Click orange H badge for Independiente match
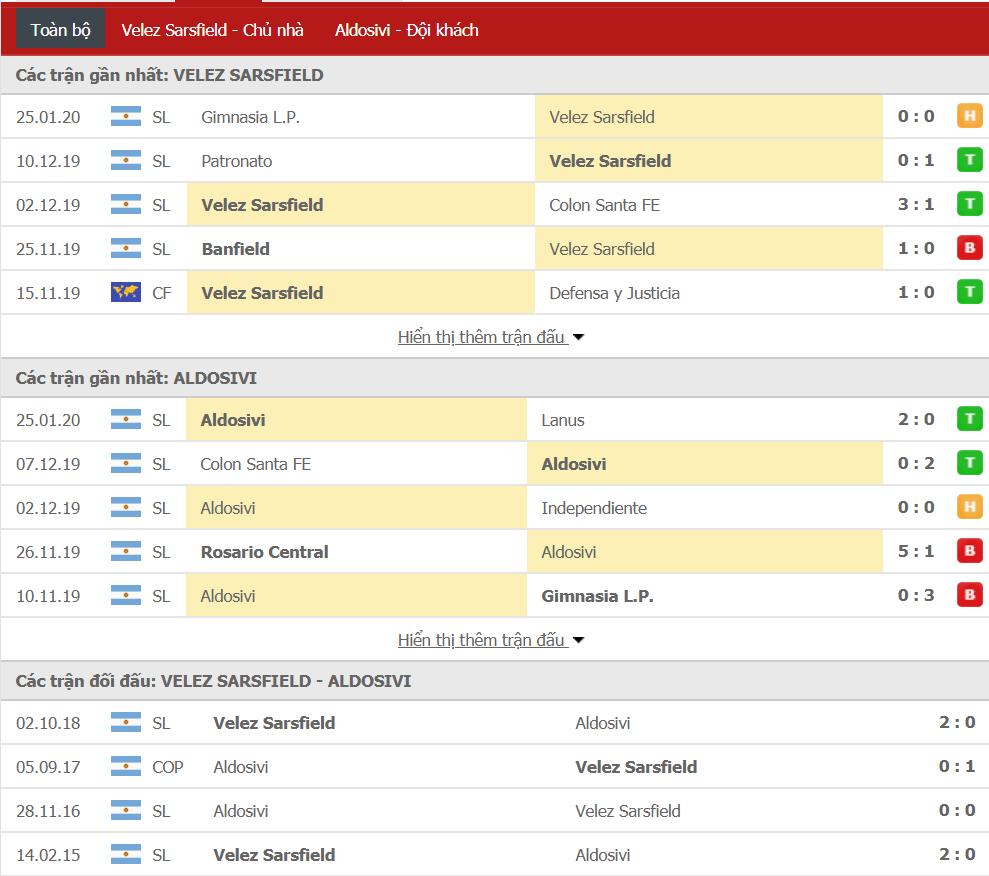The height and width of the screenshot is (876, 989). click(x=969, y=507)
